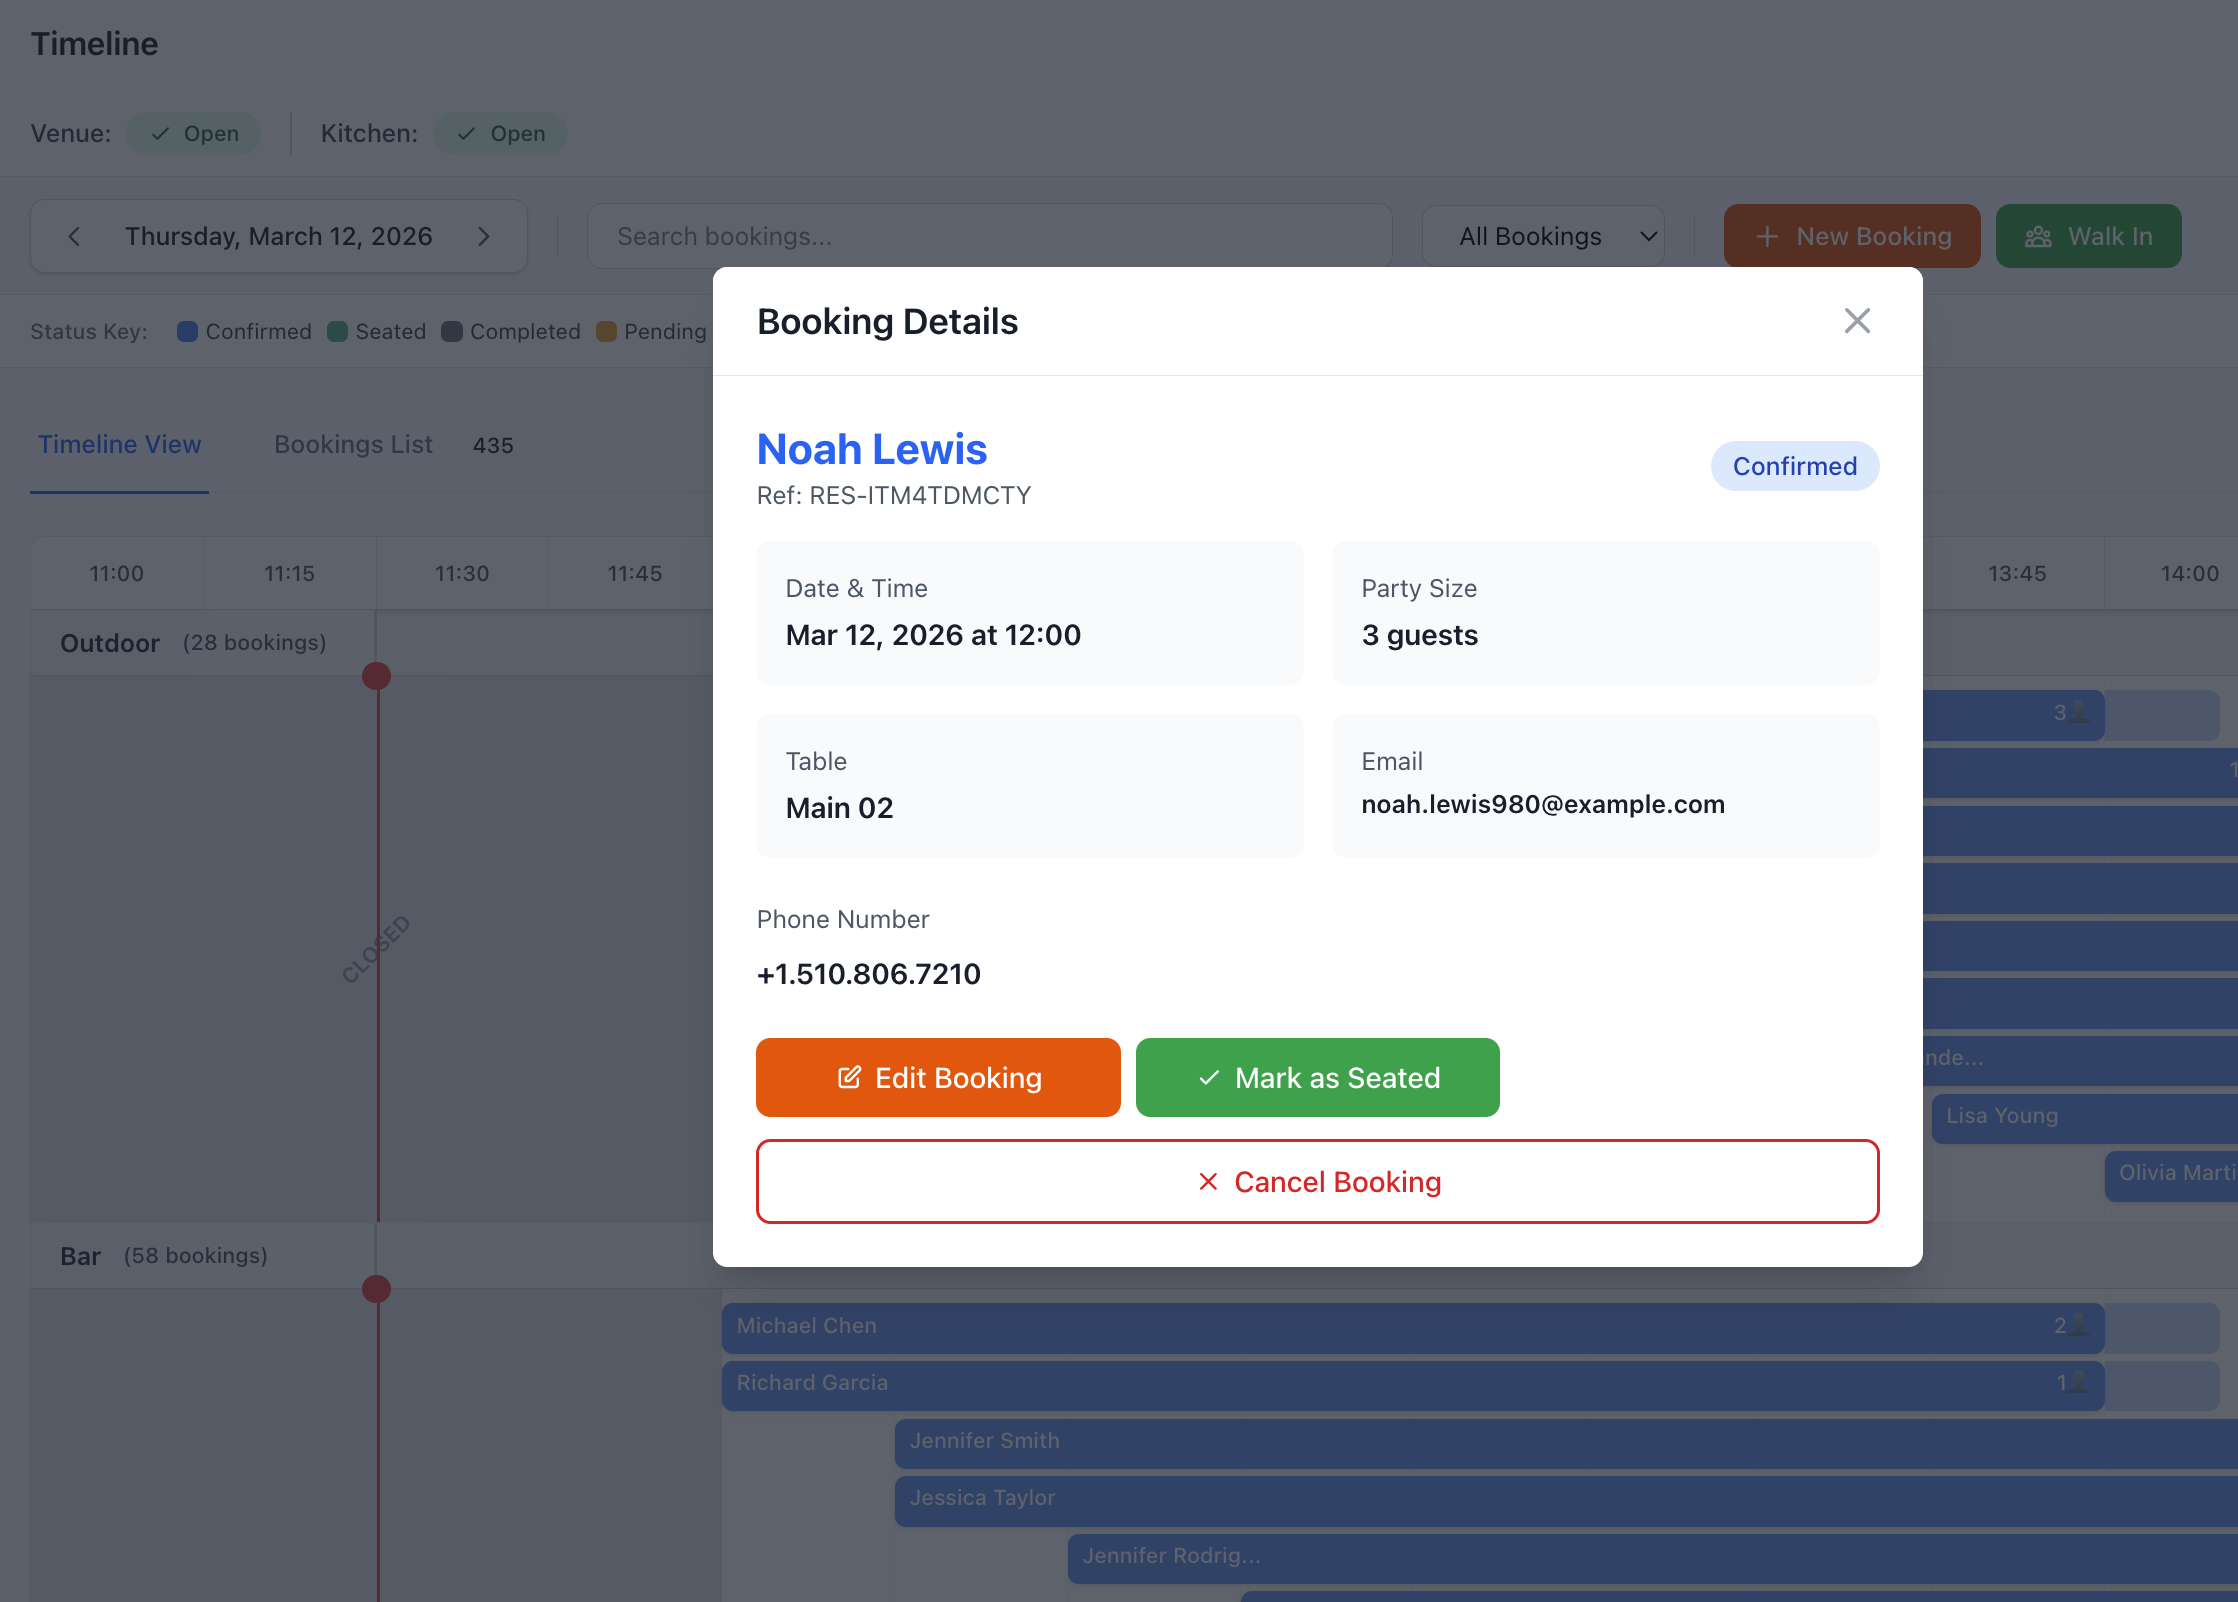Select the Timeline View tab
Screen dimensions: 2238x1602
click(x=119, y=445)
